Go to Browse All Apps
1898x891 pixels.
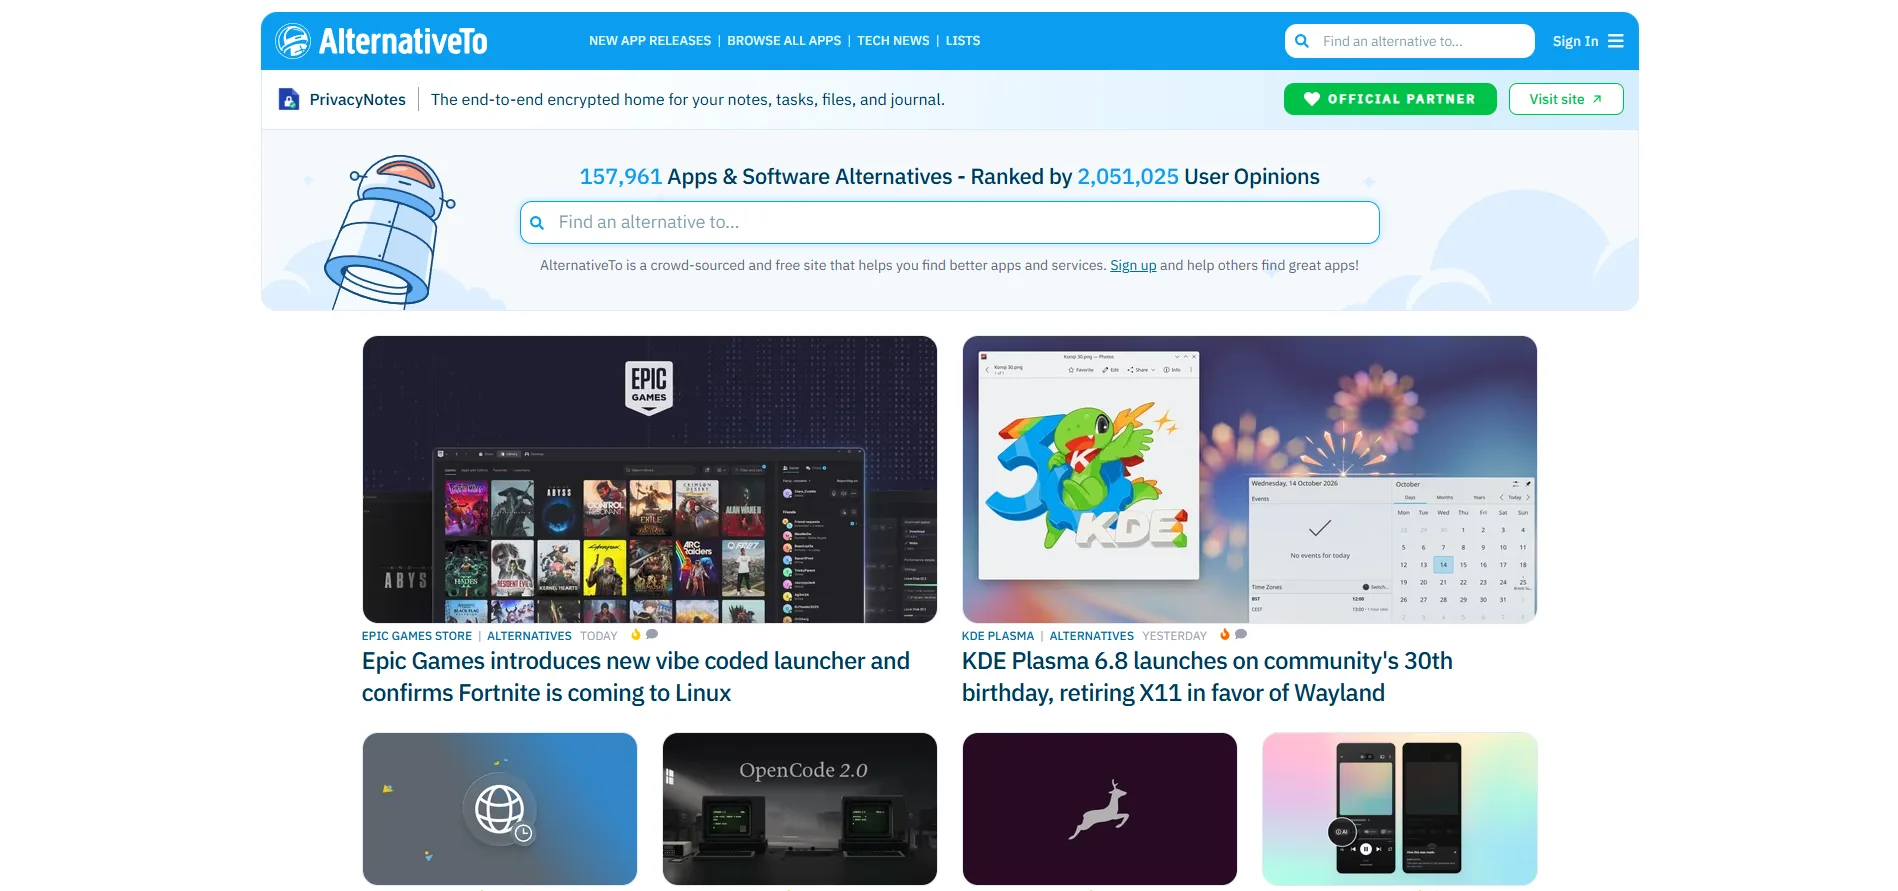pos(784,41)
